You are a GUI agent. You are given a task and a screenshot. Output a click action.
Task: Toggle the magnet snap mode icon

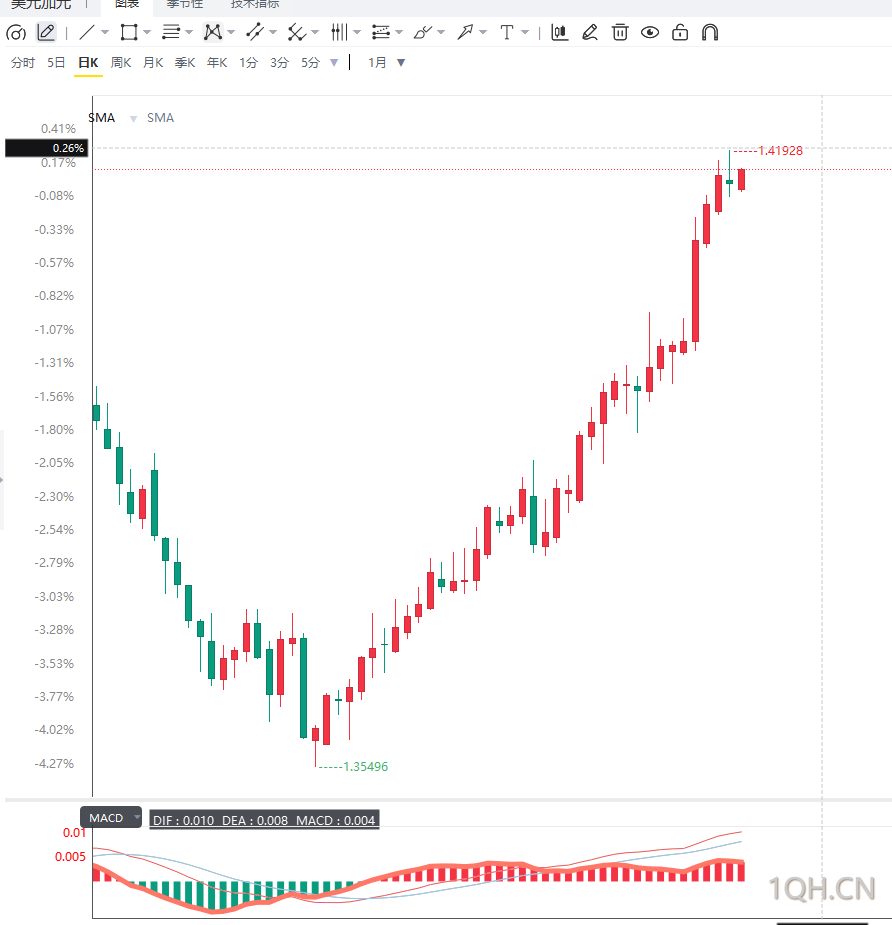pyautogui.click(x=710, y=32)
